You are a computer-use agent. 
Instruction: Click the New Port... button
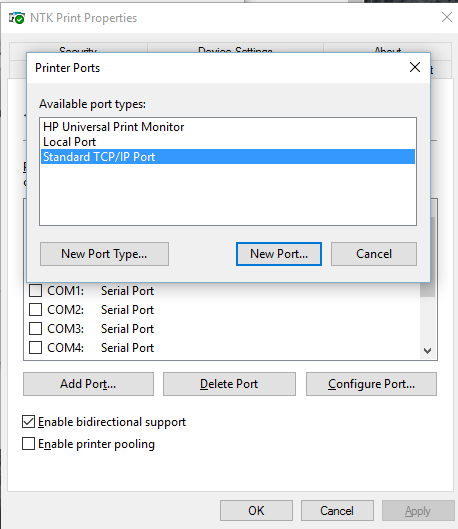[x=279, y=254]
